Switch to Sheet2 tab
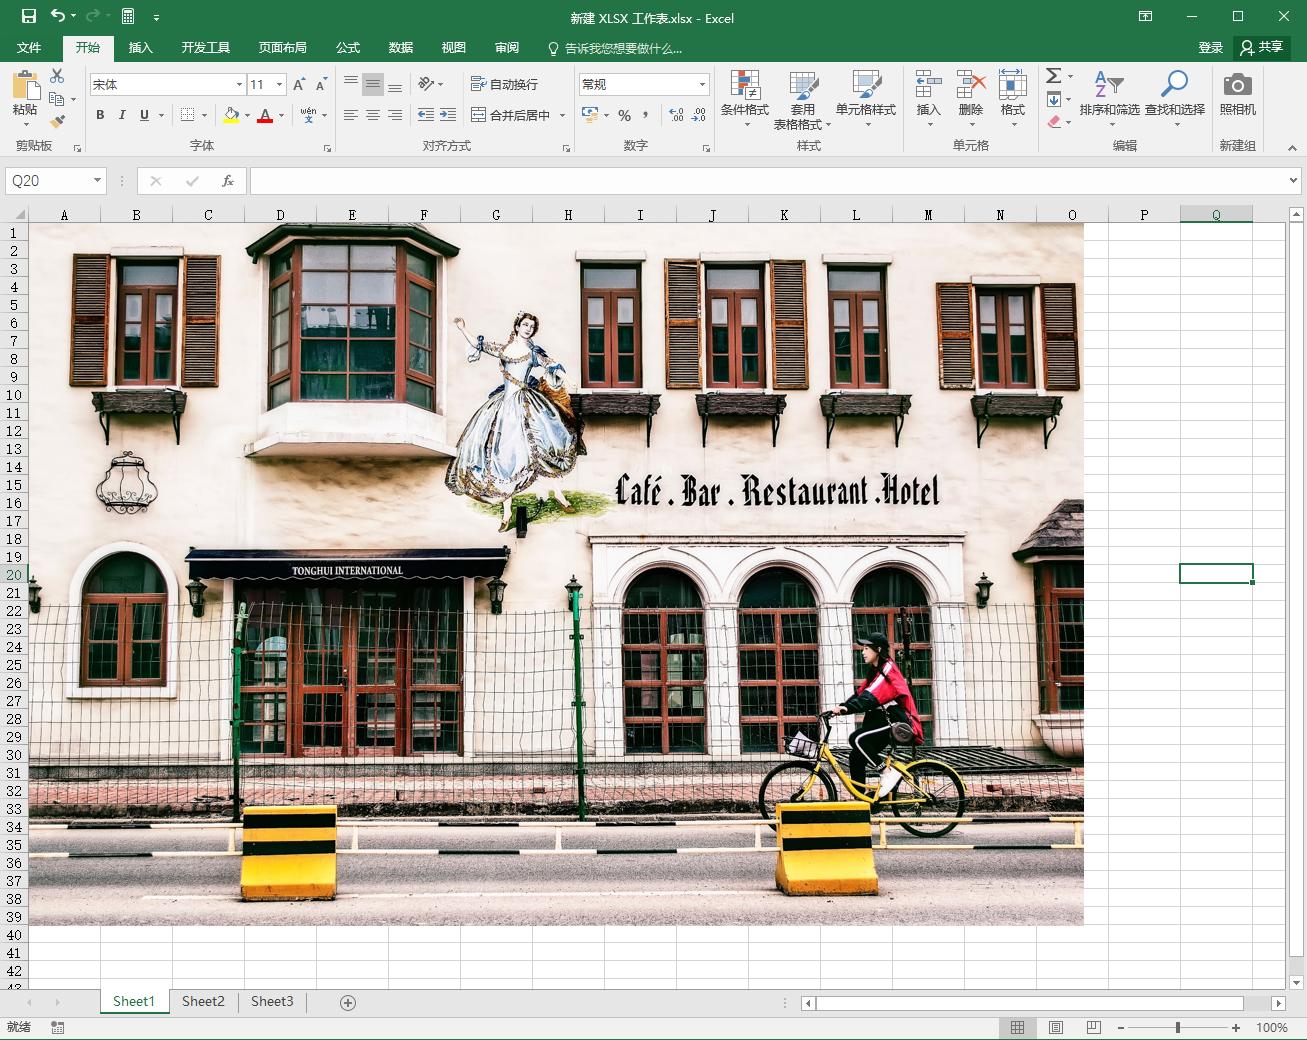 pos(203,1001)
